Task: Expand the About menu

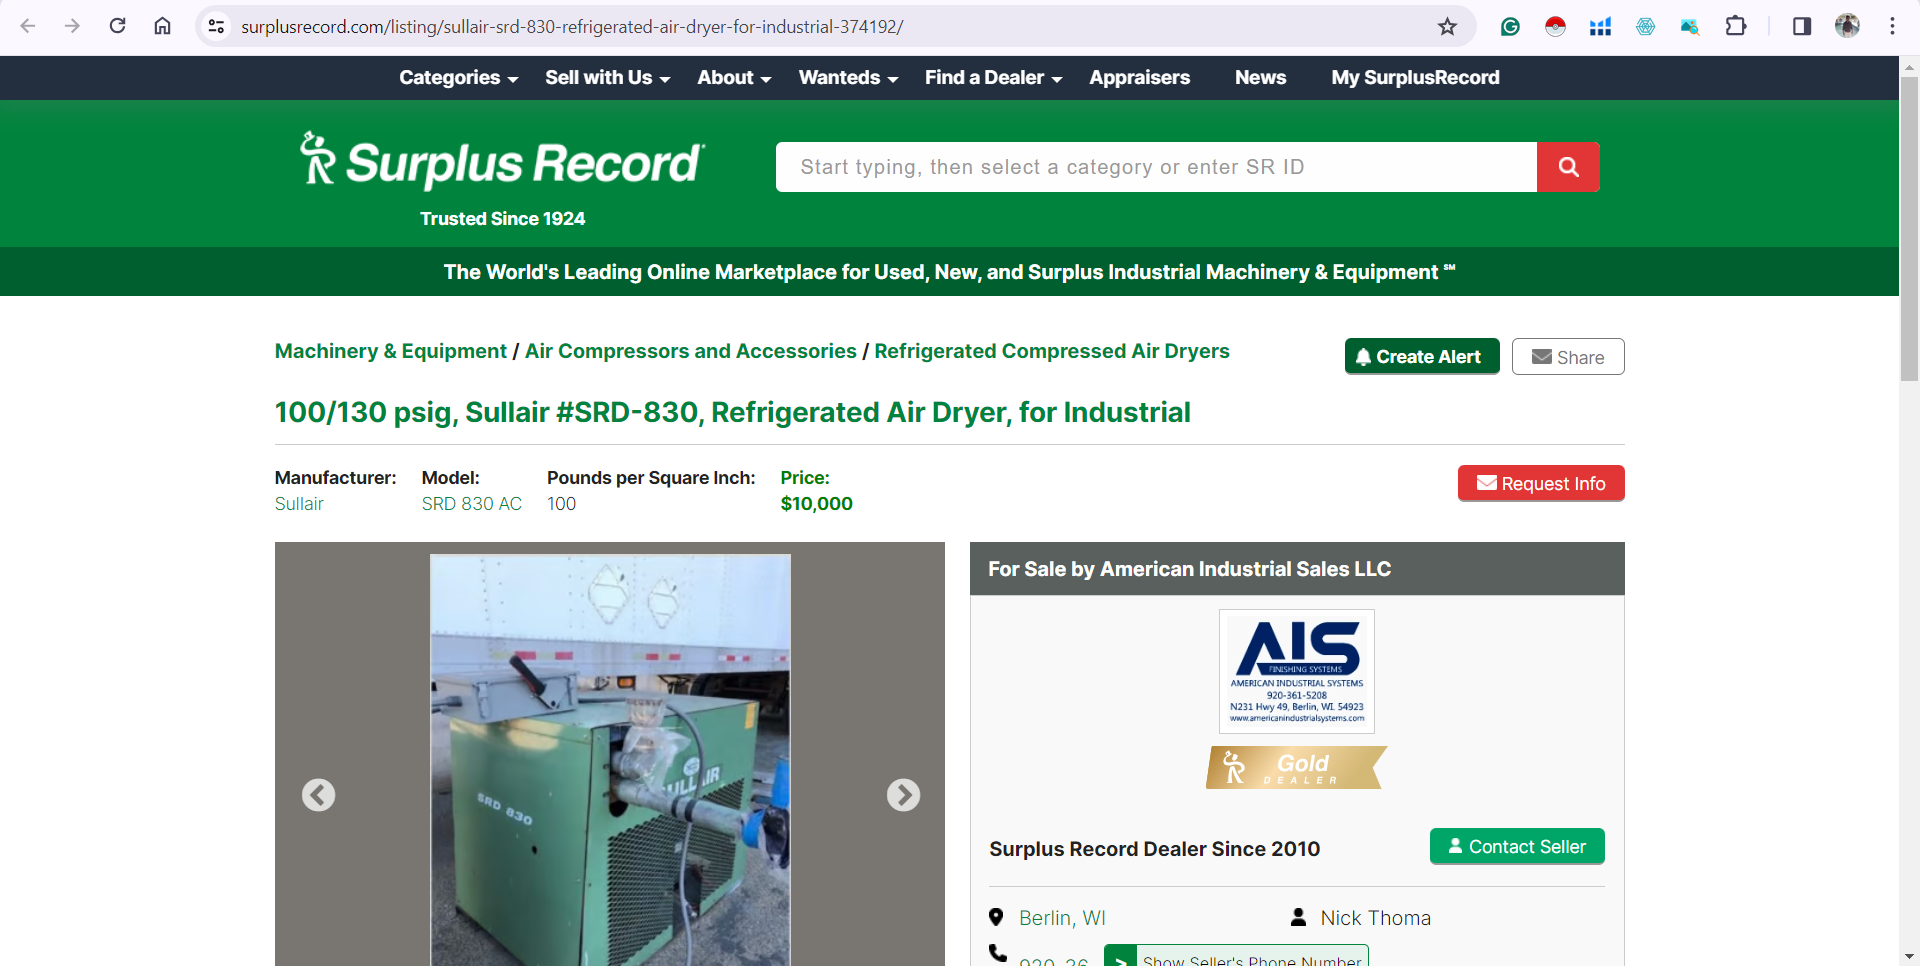Action: pyautogui.click(x=734, y=78)
